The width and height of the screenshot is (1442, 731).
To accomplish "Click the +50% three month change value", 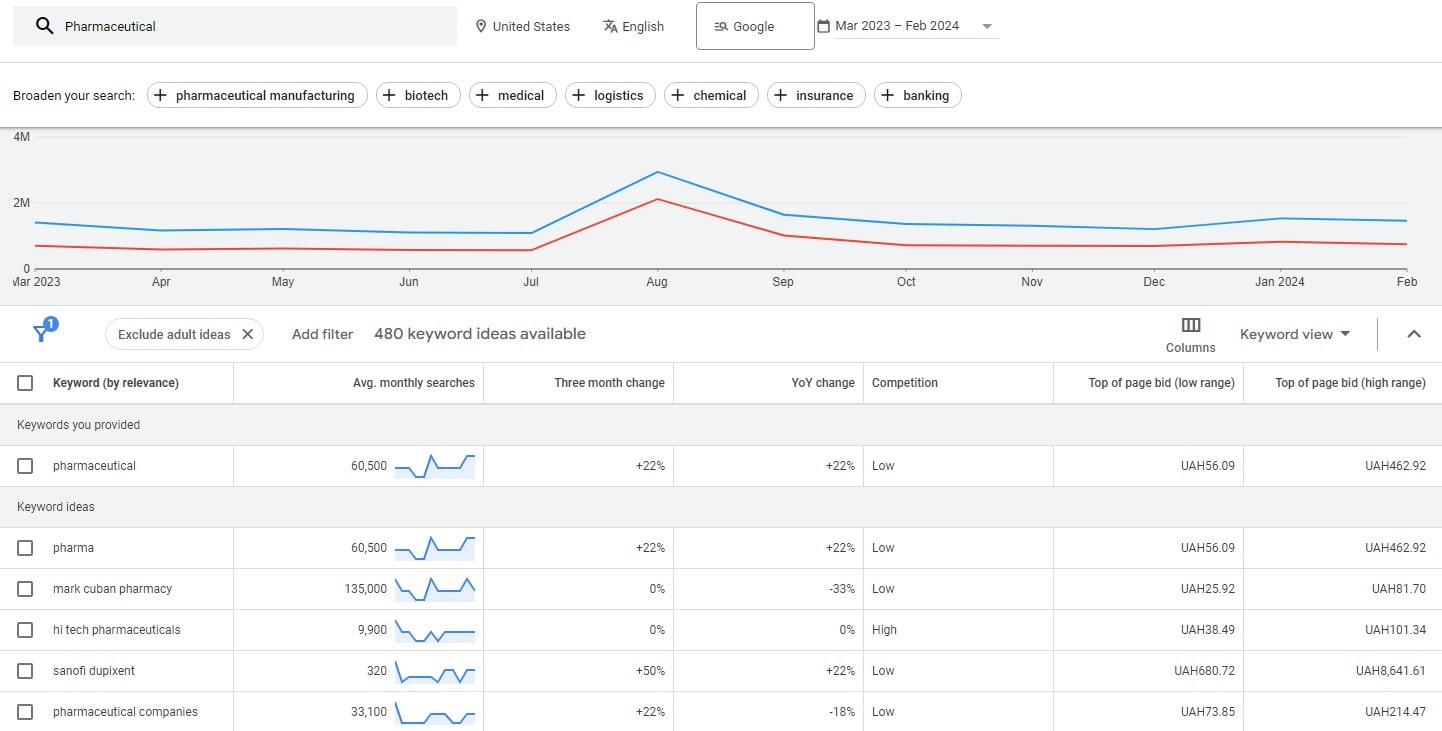I will 650,671.
